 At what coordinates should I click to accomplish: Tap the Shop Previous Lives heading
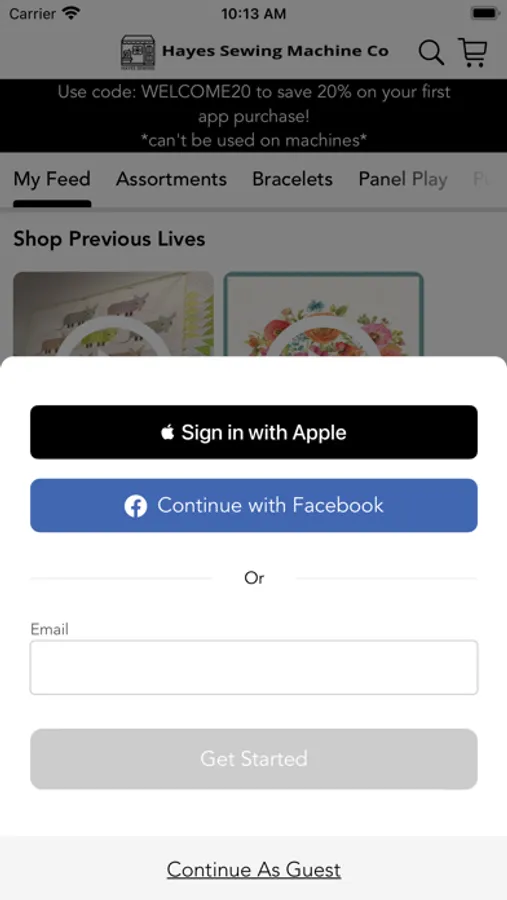point(109,239)
